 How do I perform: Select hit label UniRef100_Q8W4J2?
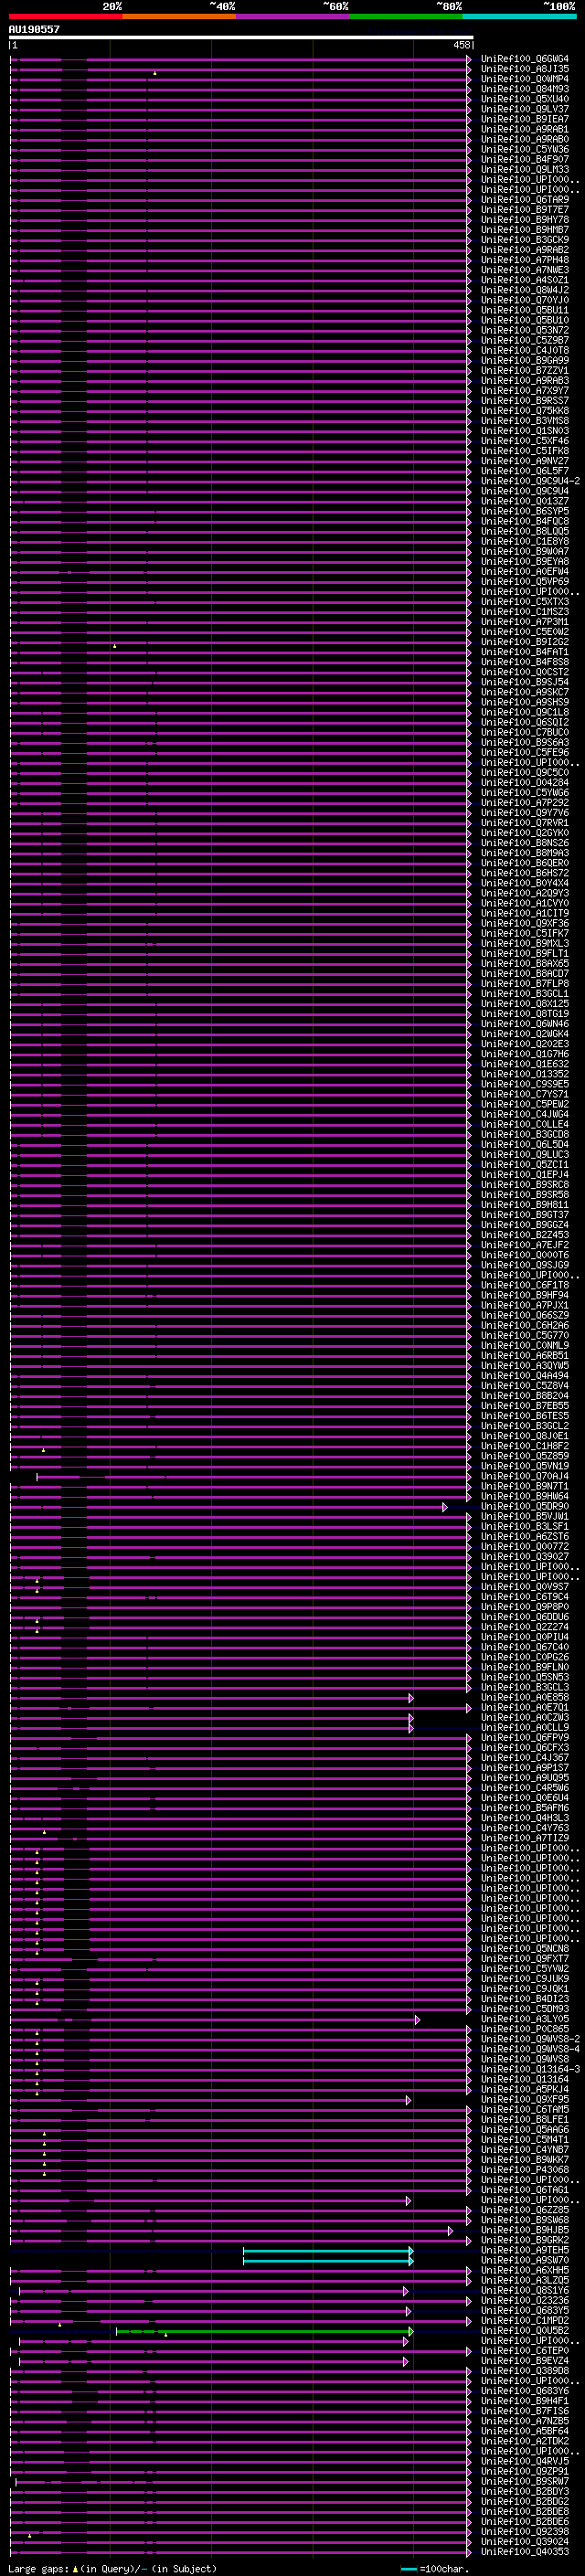[x=525, y=290]
